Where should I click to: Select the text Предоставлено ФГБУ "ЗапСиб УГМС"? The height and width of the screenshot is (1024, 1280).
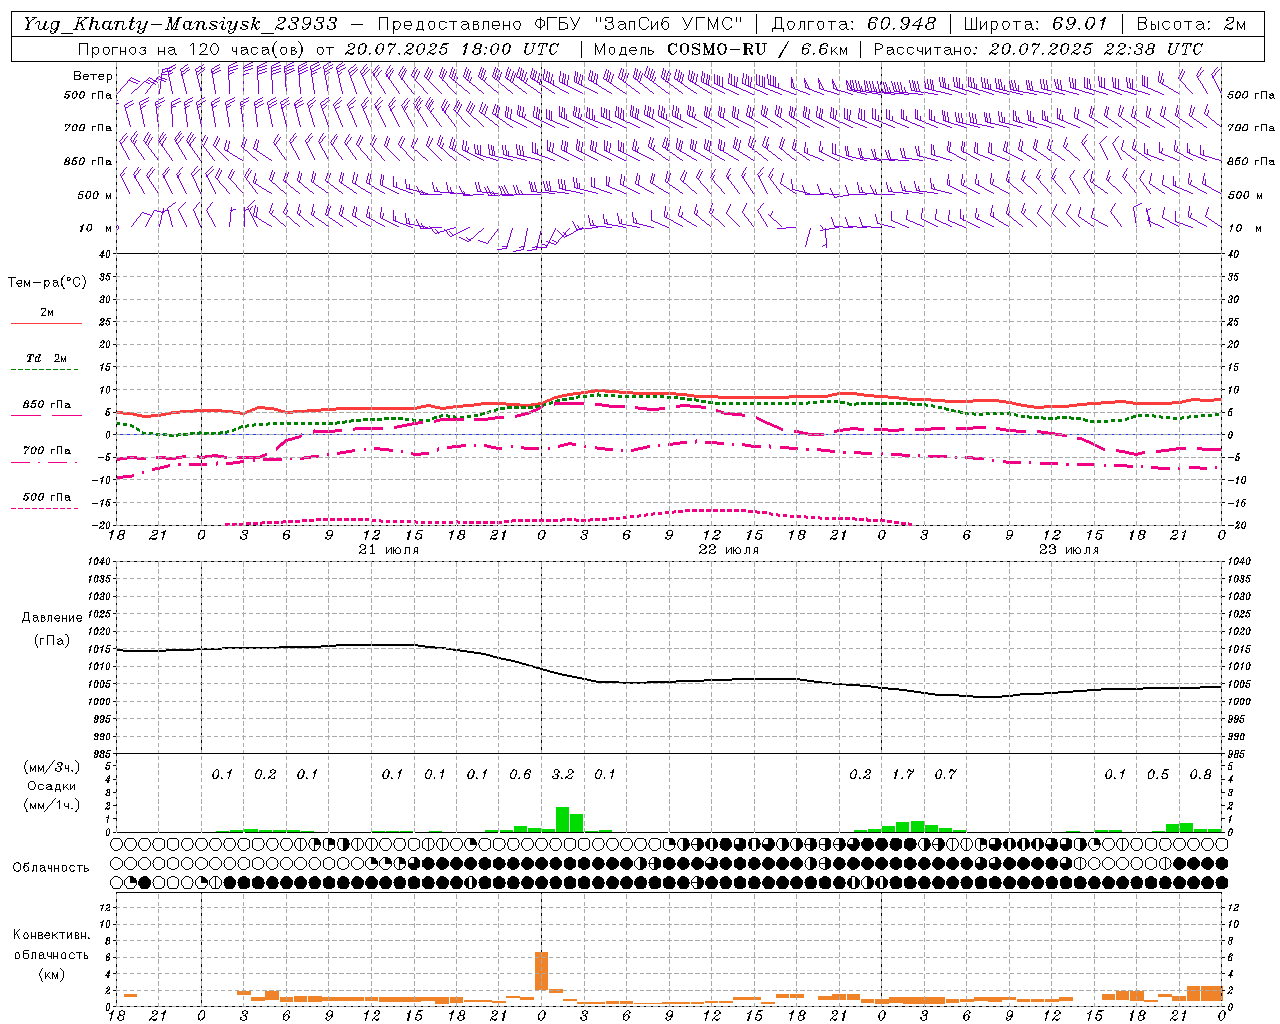pos(560,24)
